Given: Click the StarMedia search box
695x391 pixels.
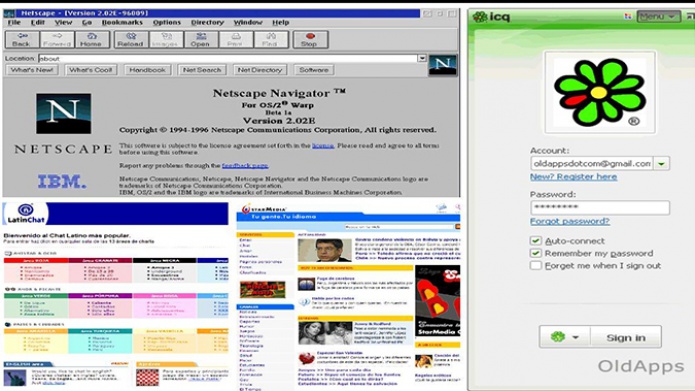Looking at the screenshot, I should point(399,227).
